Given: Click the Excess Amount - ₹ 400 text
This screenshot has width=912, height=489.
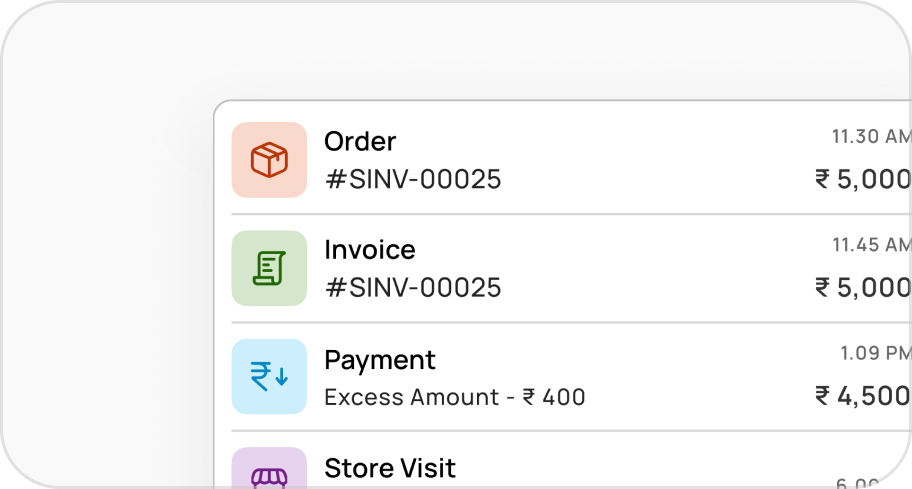Looking at the screenshot, I should [x=455, y=397].
